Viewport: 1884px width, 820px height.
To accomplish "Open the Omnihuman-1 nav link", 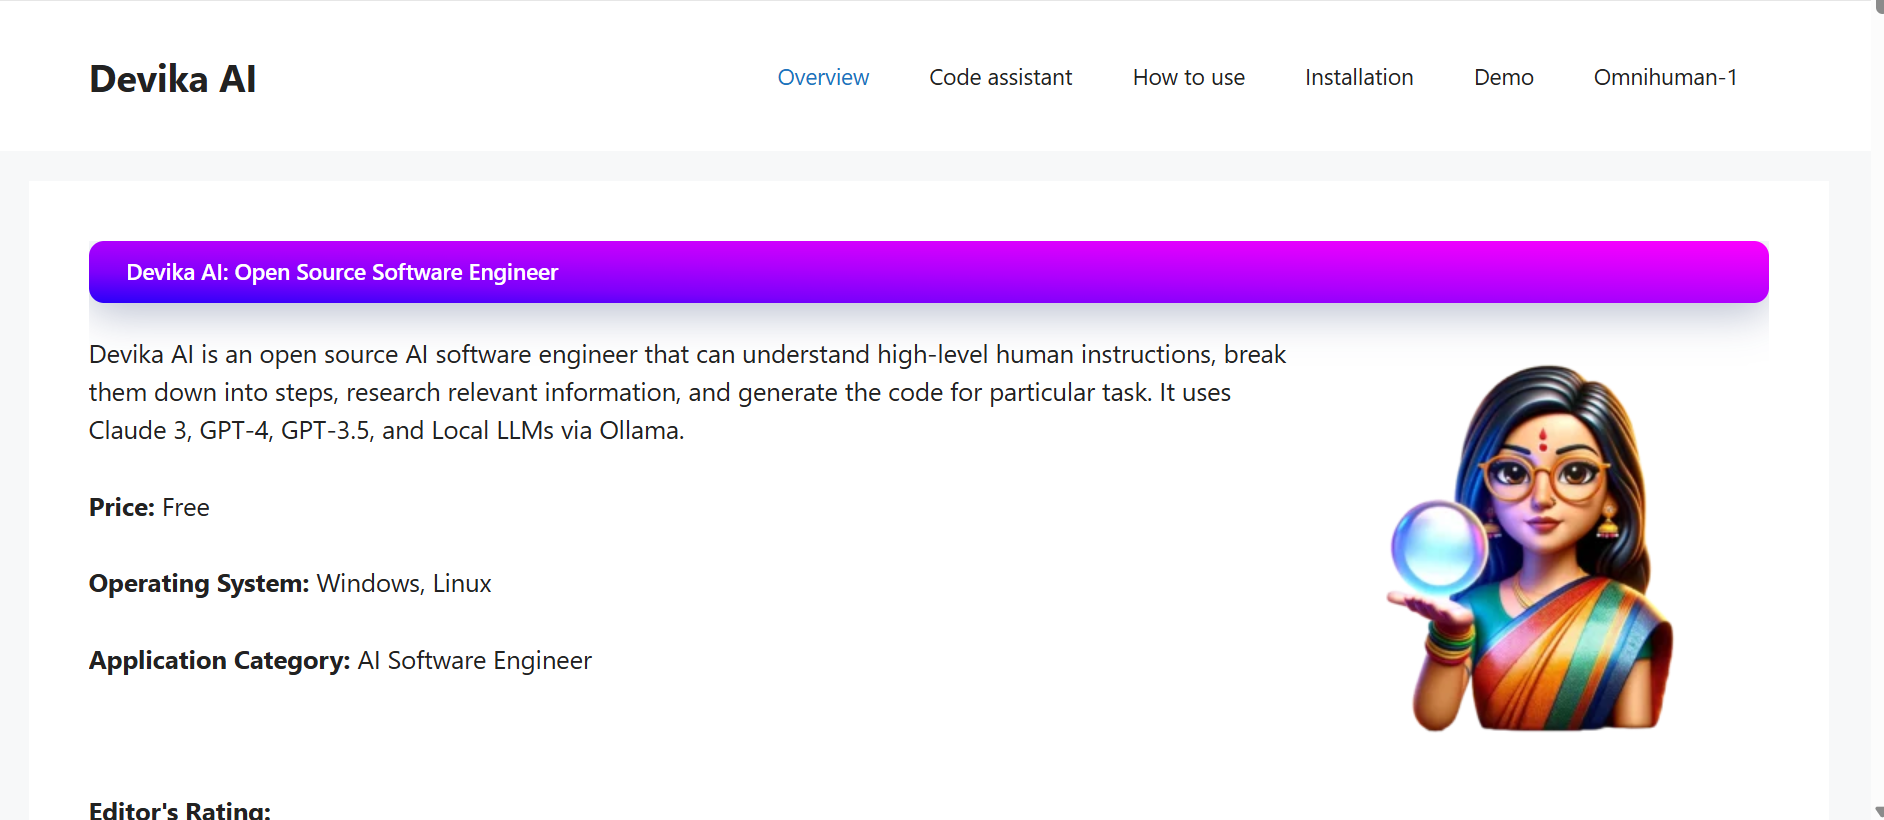I will 1665,77.
